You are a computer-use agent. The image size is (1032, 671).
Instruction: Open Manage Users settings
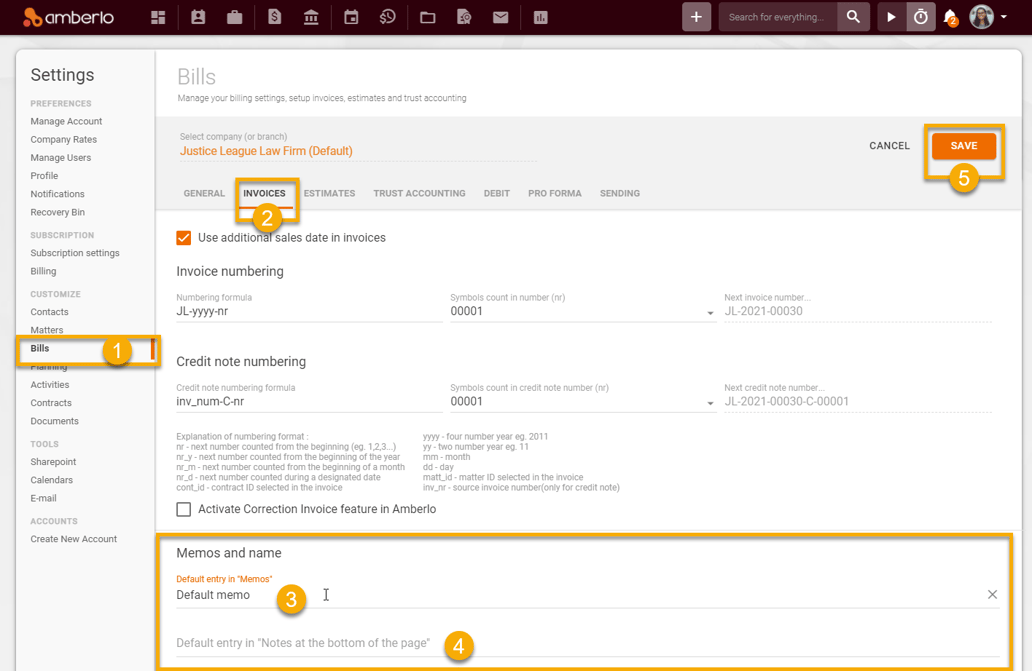[61, 158]
